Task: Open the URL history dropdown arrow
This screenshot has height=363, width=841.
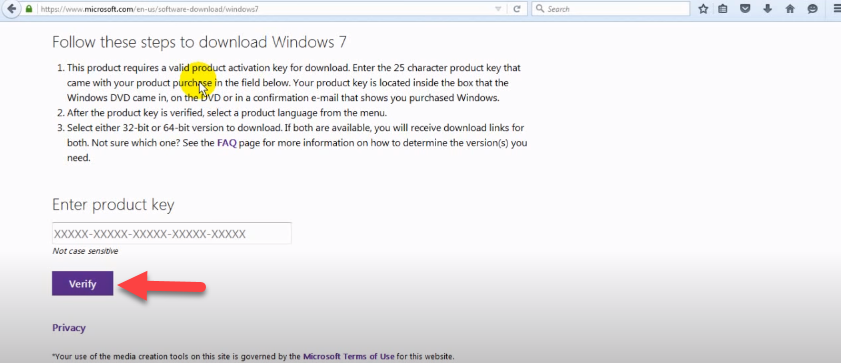Action: tap(498, 9)
